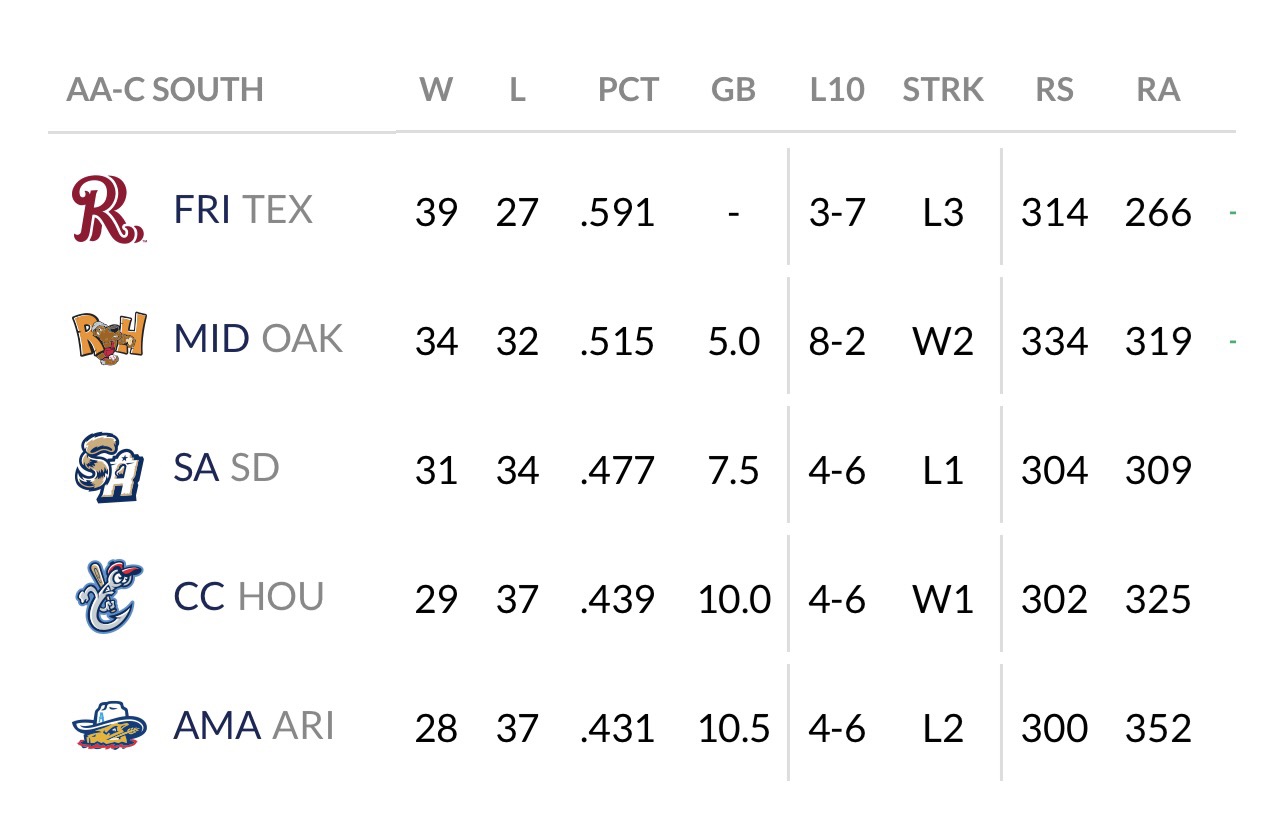The image size is (1284, 829).
Task: Click the Frisco RoughRiders team logo
Action: [108, 209]
